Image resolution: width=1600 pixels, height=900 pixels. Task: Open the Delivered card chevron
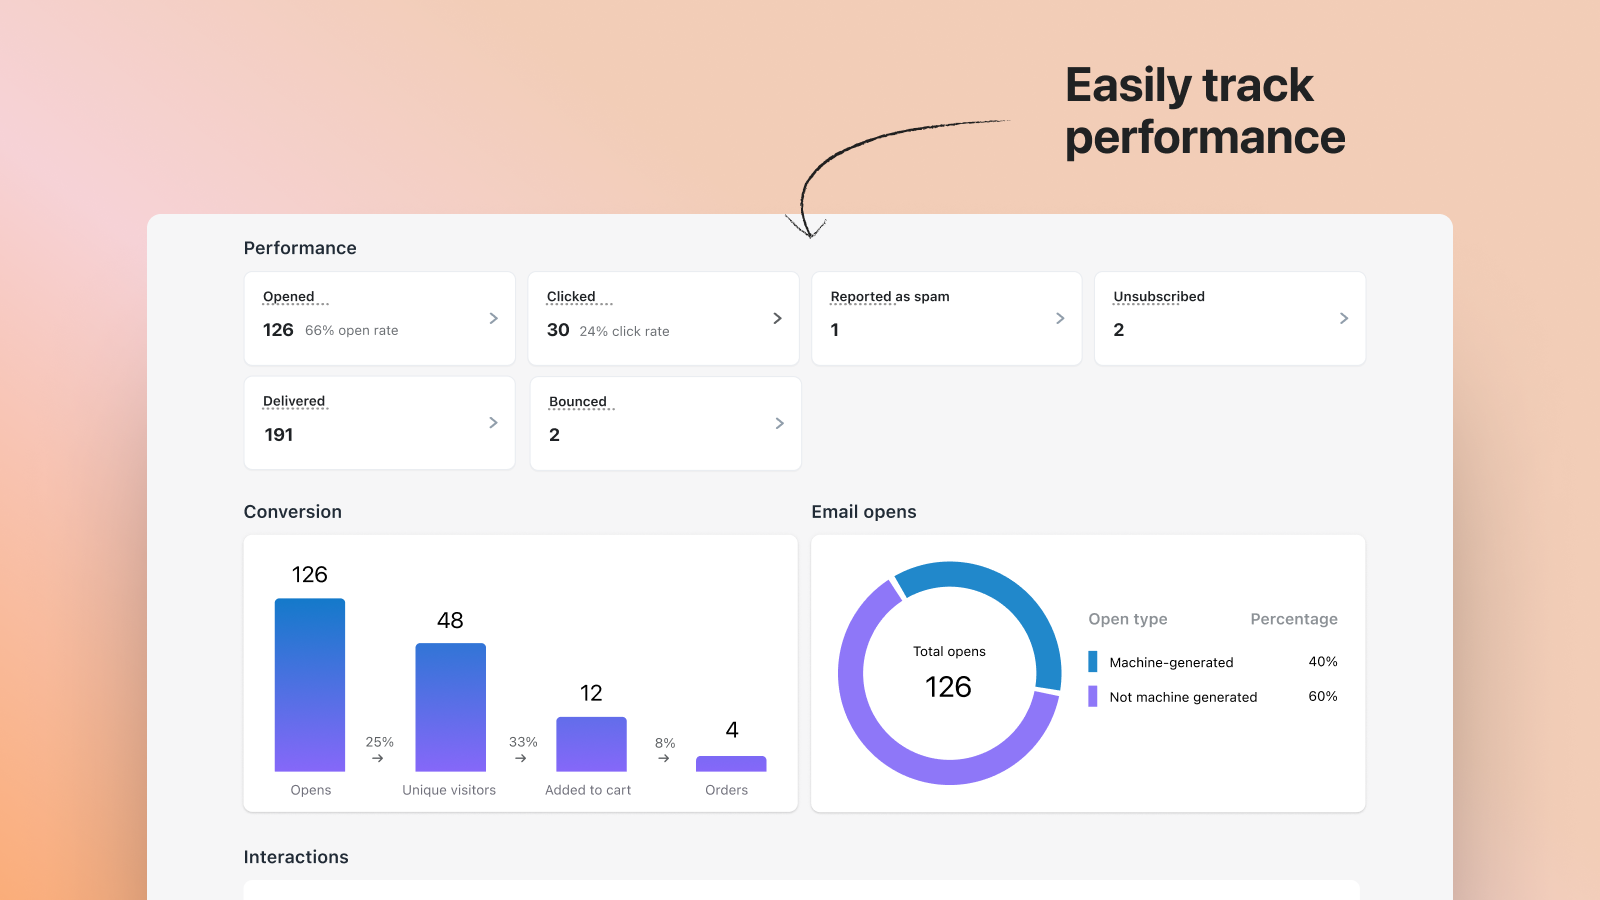tap(493, 423)
